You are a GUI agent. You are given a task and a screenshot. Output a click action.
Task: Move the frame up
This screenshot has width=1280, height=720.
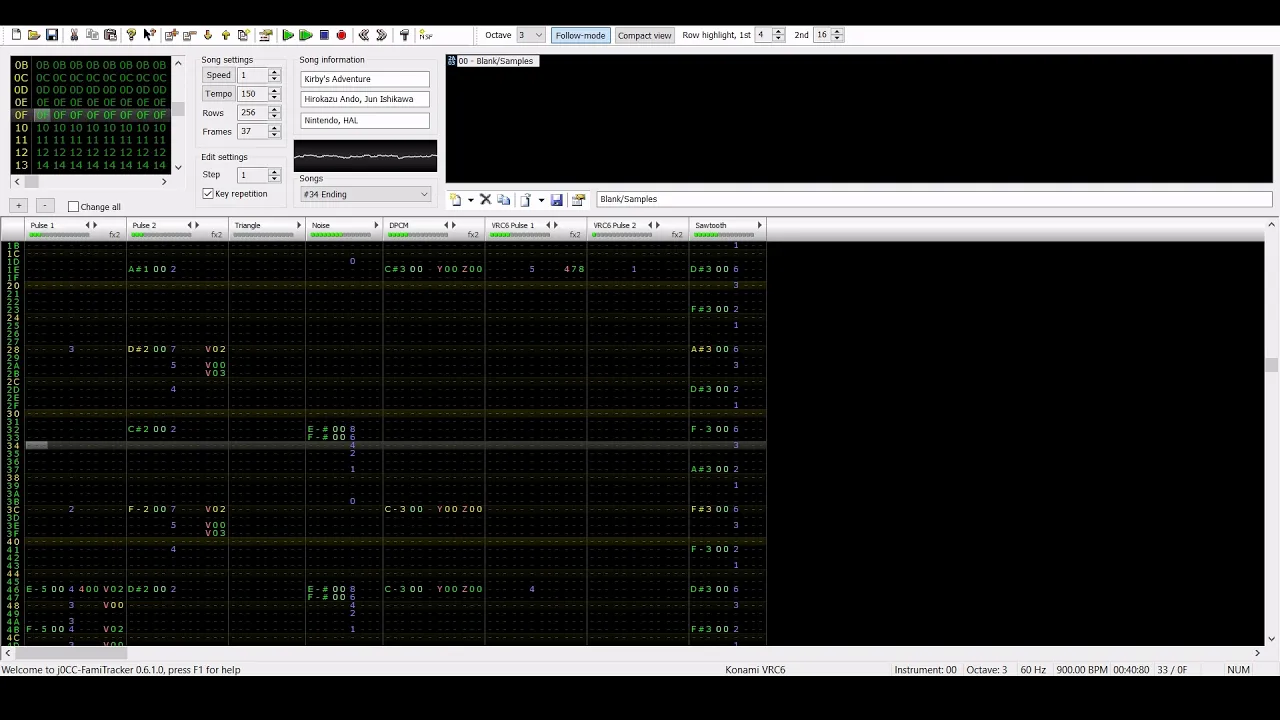[225, 35]
